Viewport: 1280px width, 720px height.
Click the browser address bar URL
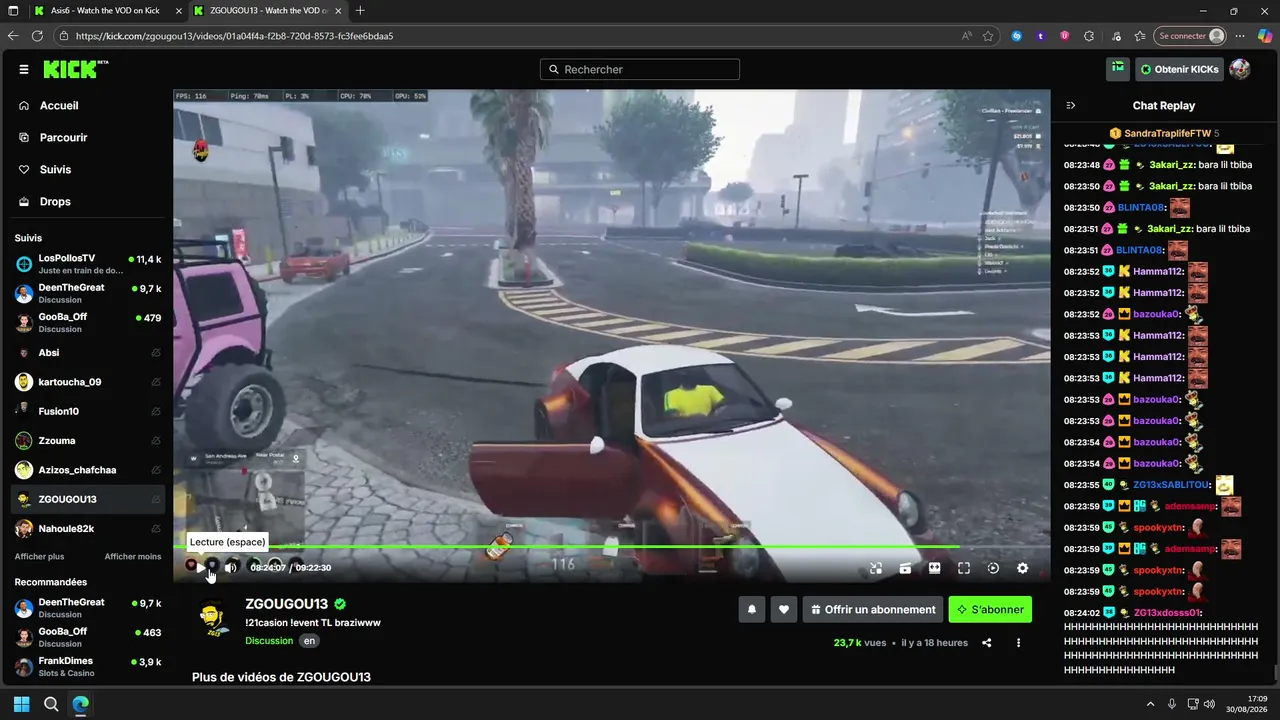(x=234, y=36)
